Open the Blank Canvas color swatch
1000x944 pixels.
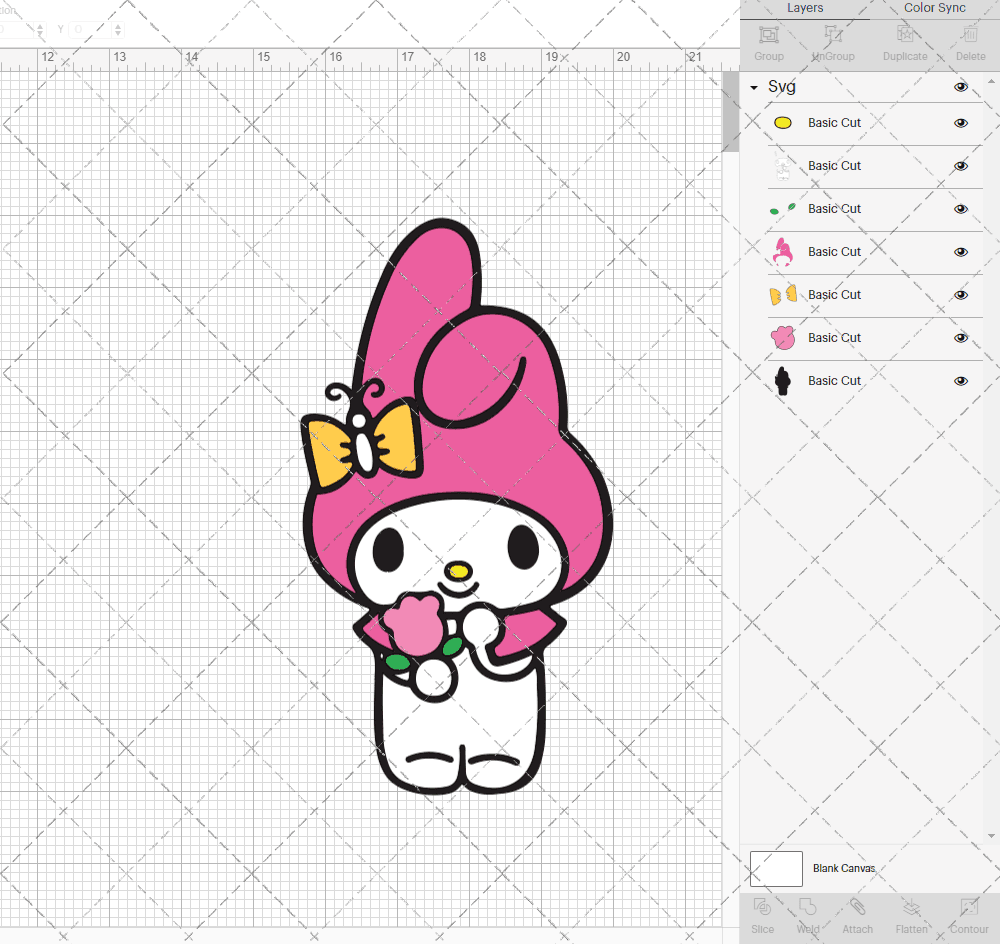click(776, 868)
